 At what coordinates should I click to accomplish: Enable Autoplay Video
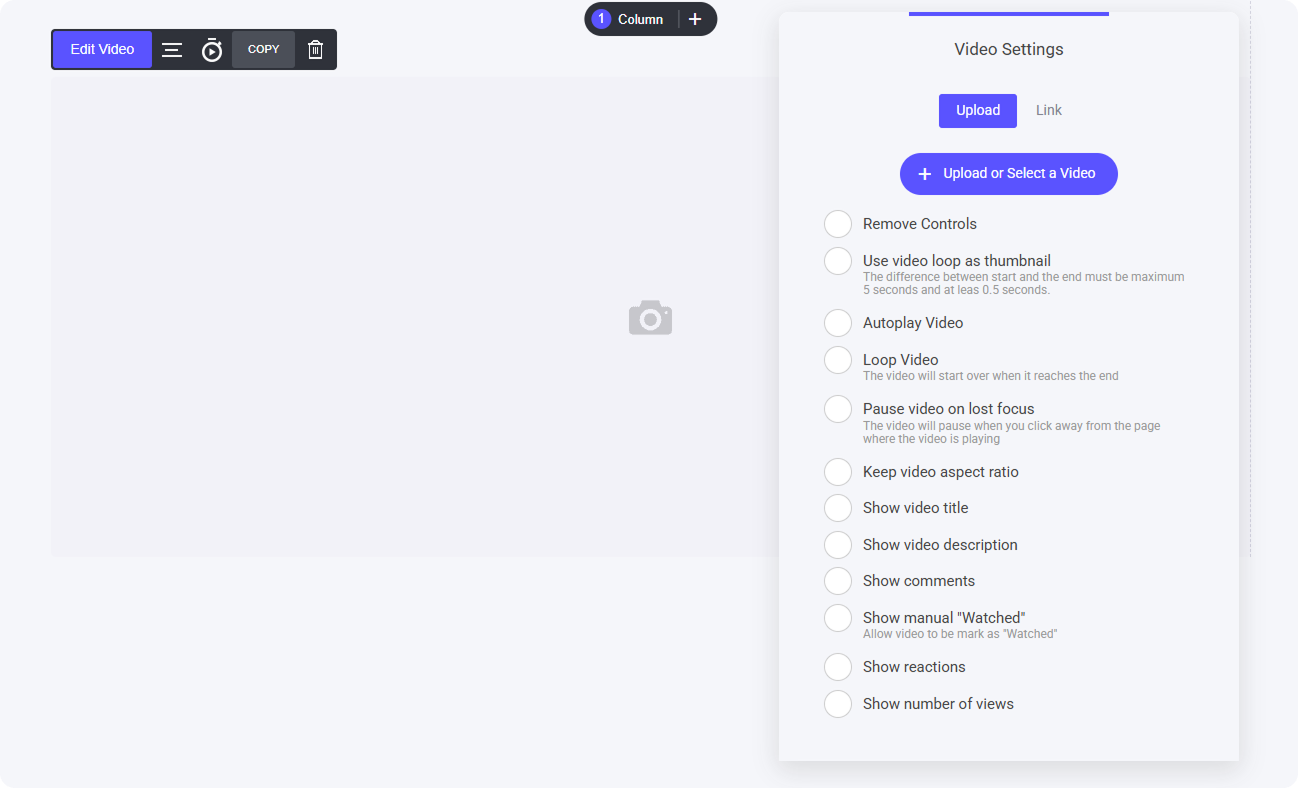click(838, 323)
